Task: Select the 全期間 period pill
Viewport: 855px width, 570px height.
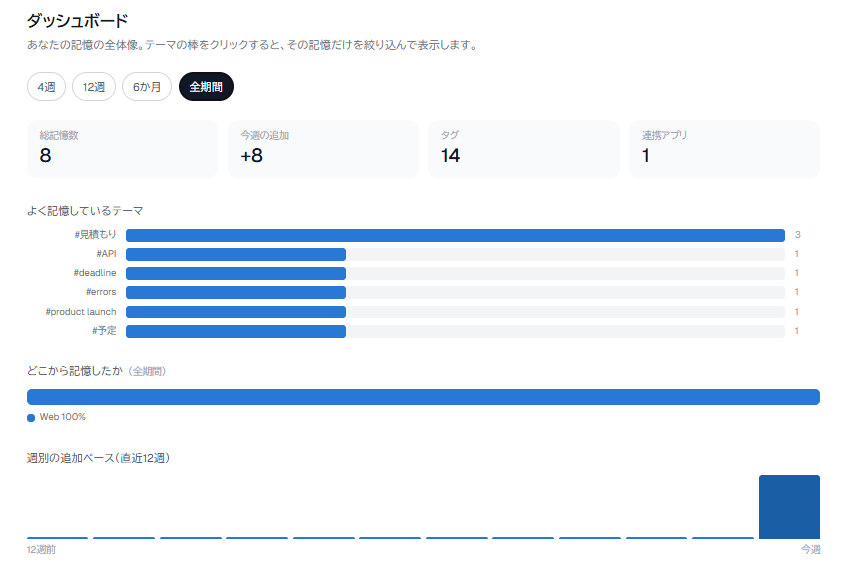Action: (x=206, y=87)
